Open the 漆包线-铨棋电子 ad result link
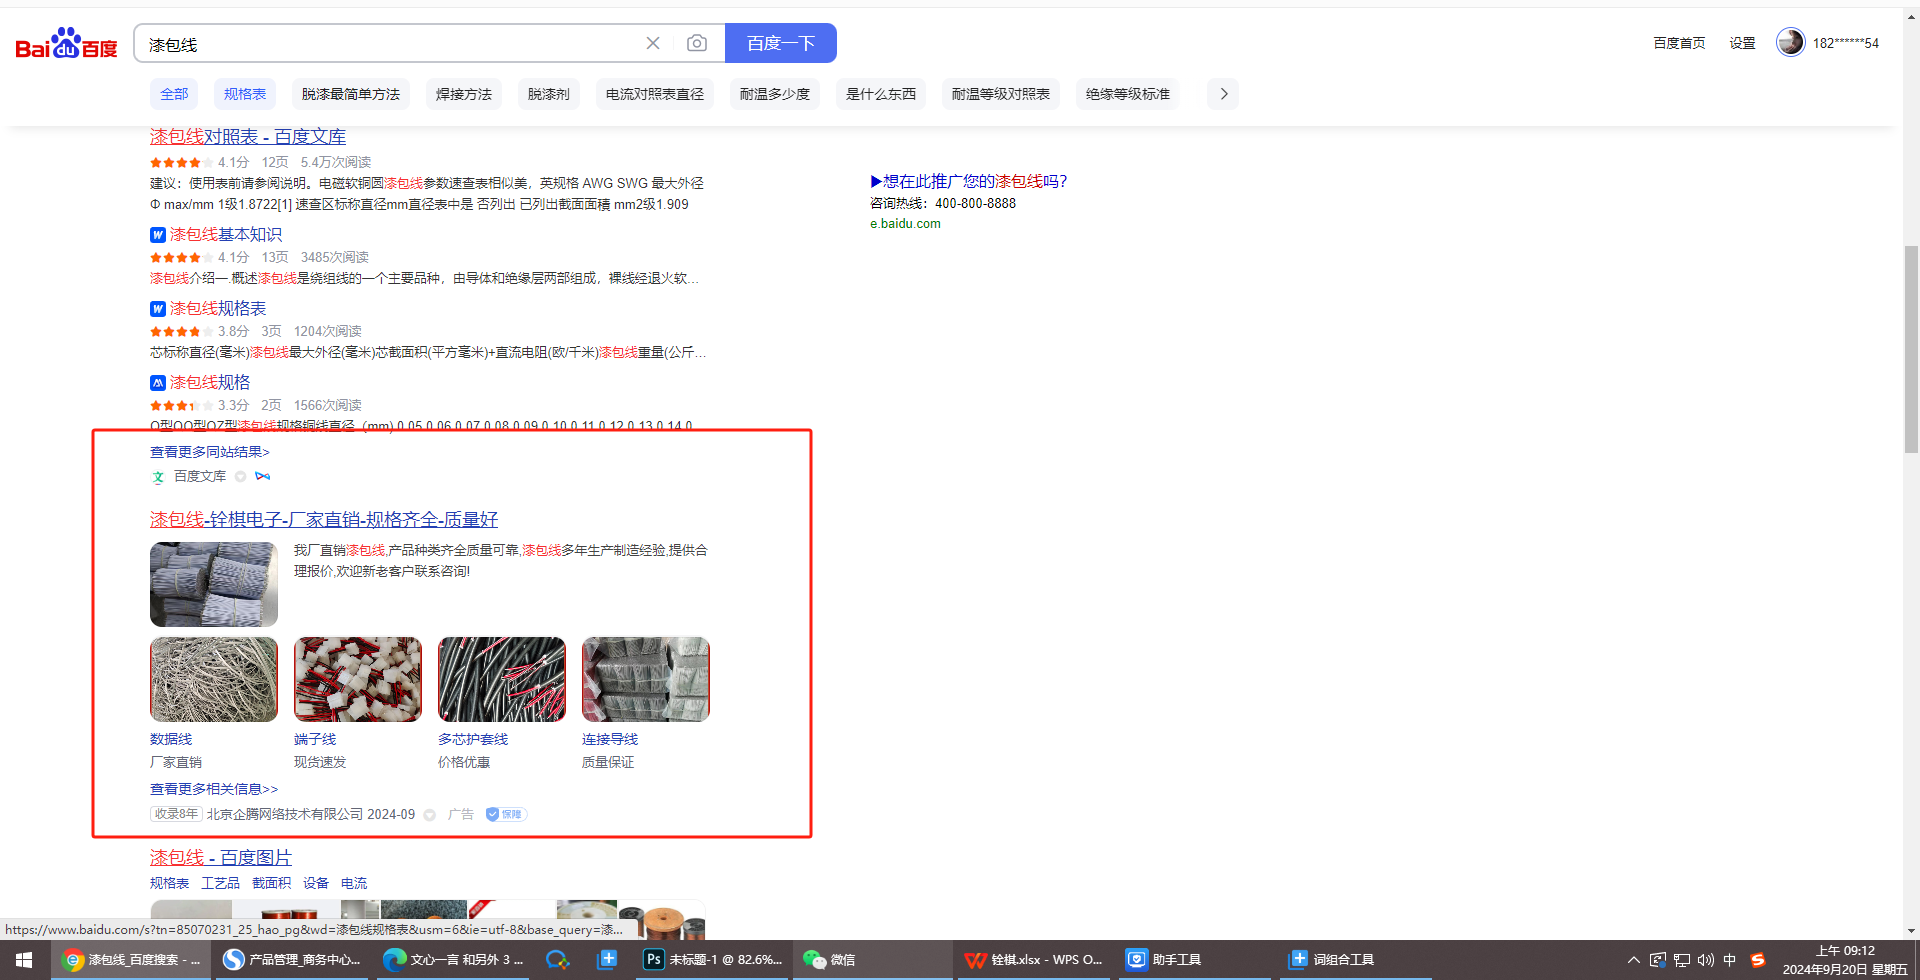 click(x=323, y=519)
